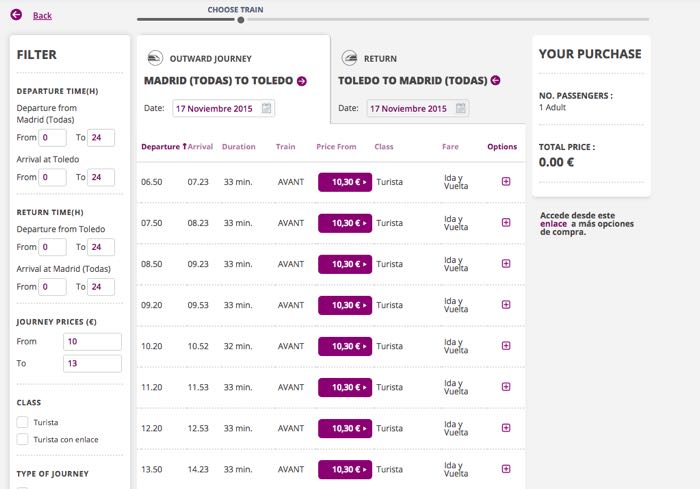Expand options for the 08.50 train

point(506,263)
